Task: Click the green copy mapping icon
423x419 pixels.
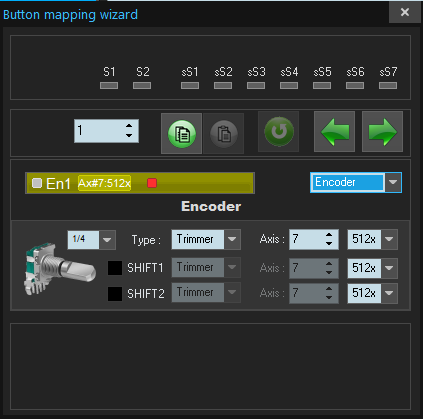Action: [182, 134]
